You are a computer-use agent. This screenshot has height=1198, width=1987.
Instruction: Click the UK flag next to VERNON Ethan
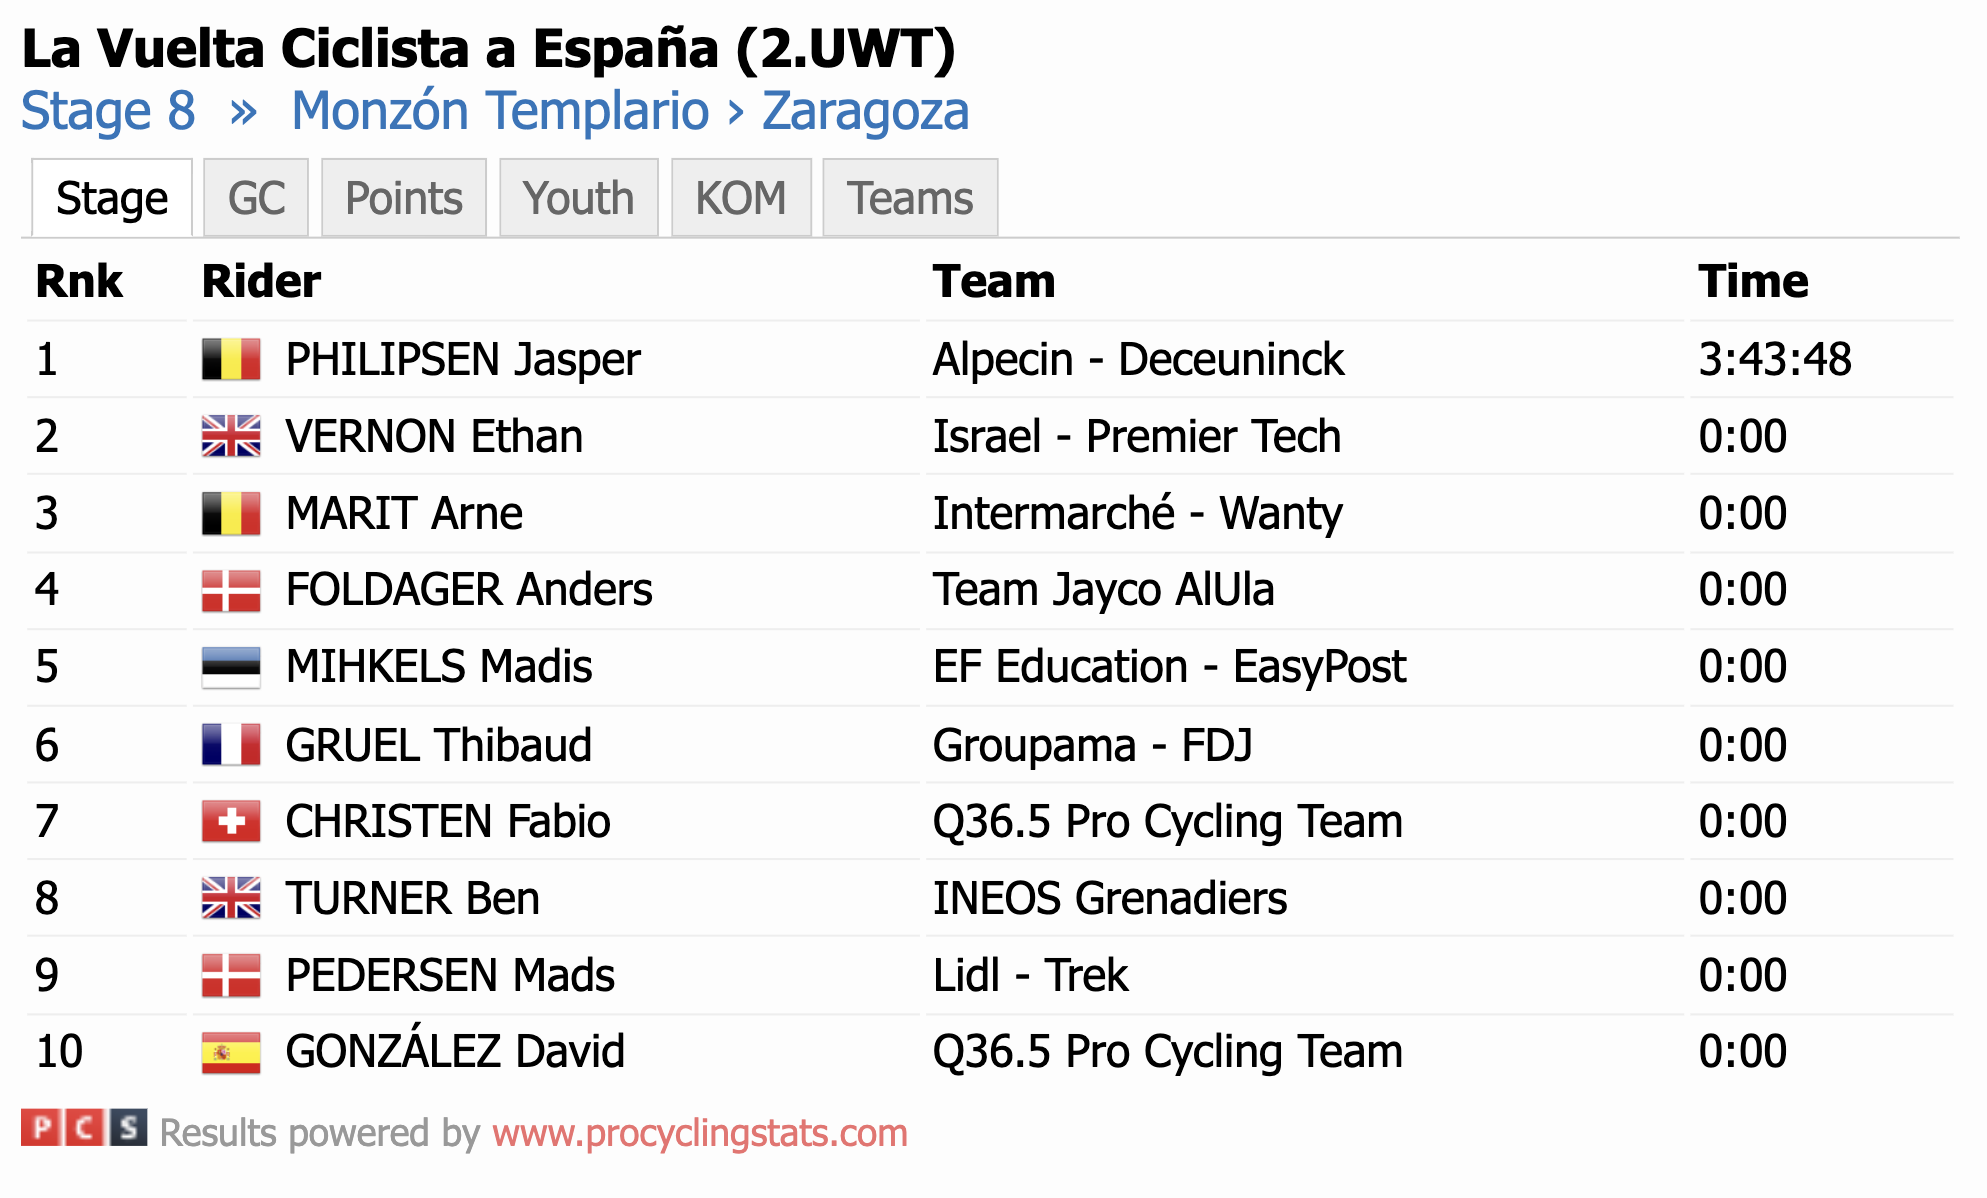coord(231,436)
